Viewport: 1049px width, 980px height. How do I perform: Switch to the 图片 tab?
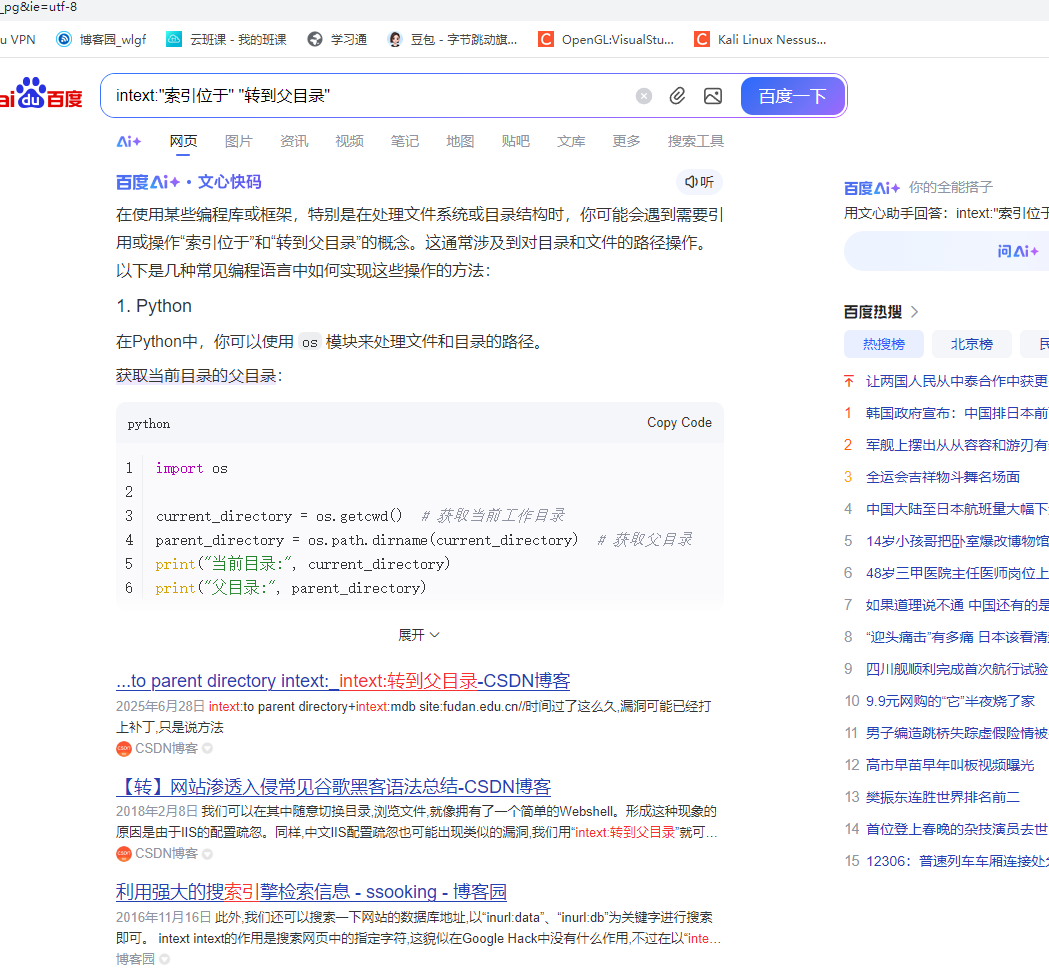[239, 141]
